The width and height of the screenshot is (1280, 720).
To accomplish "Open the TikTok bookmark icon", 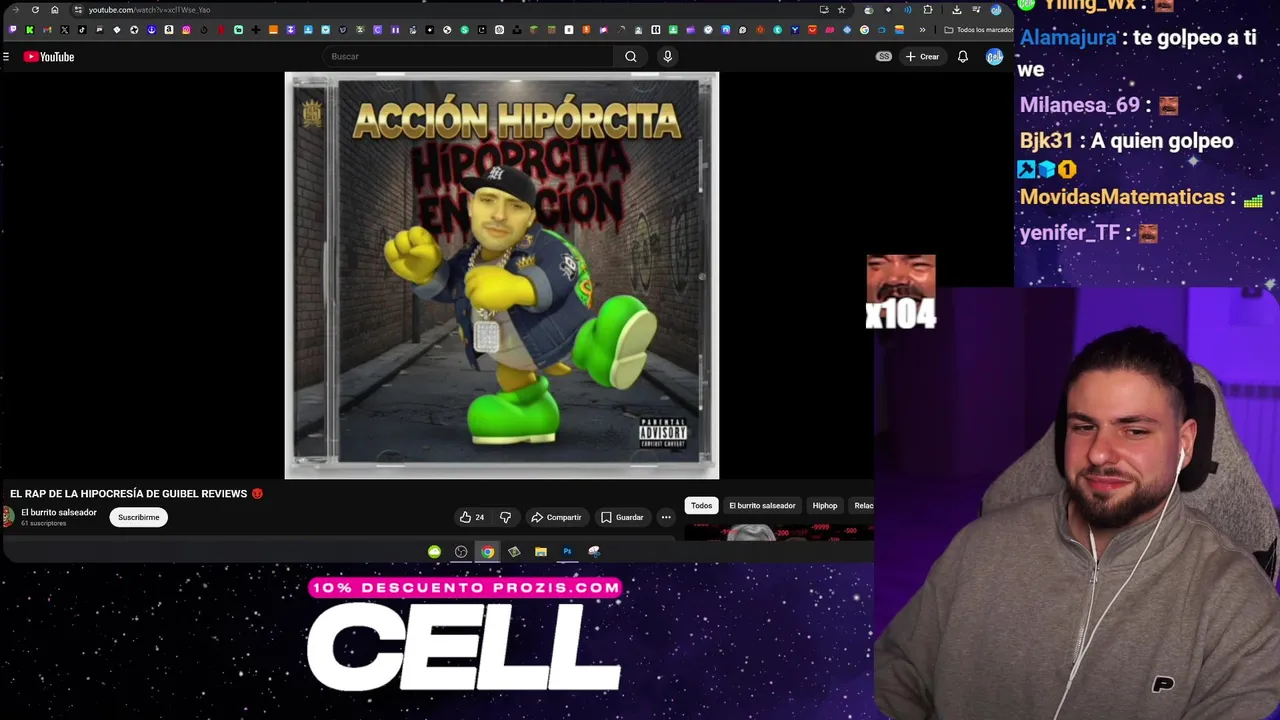I will [82, 30].
